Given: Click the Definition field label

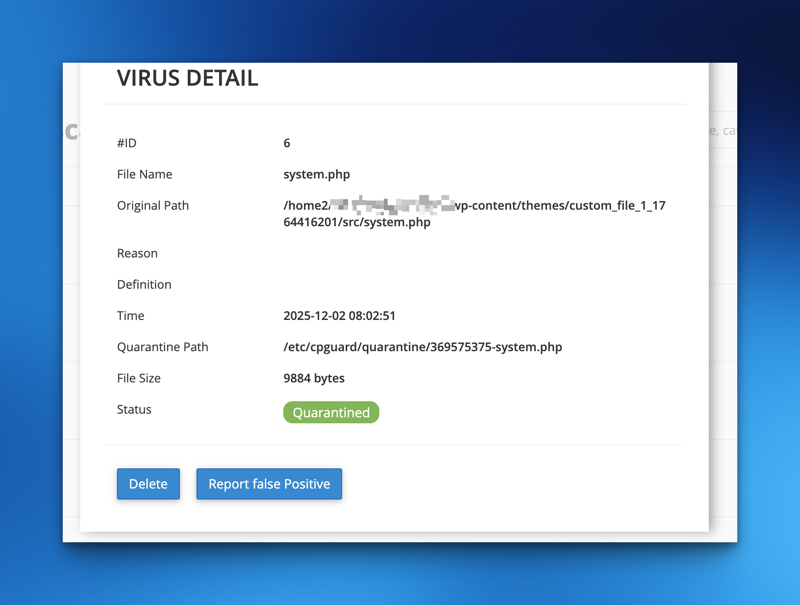Looking at the screenshot, I should (x=144, y=284).
